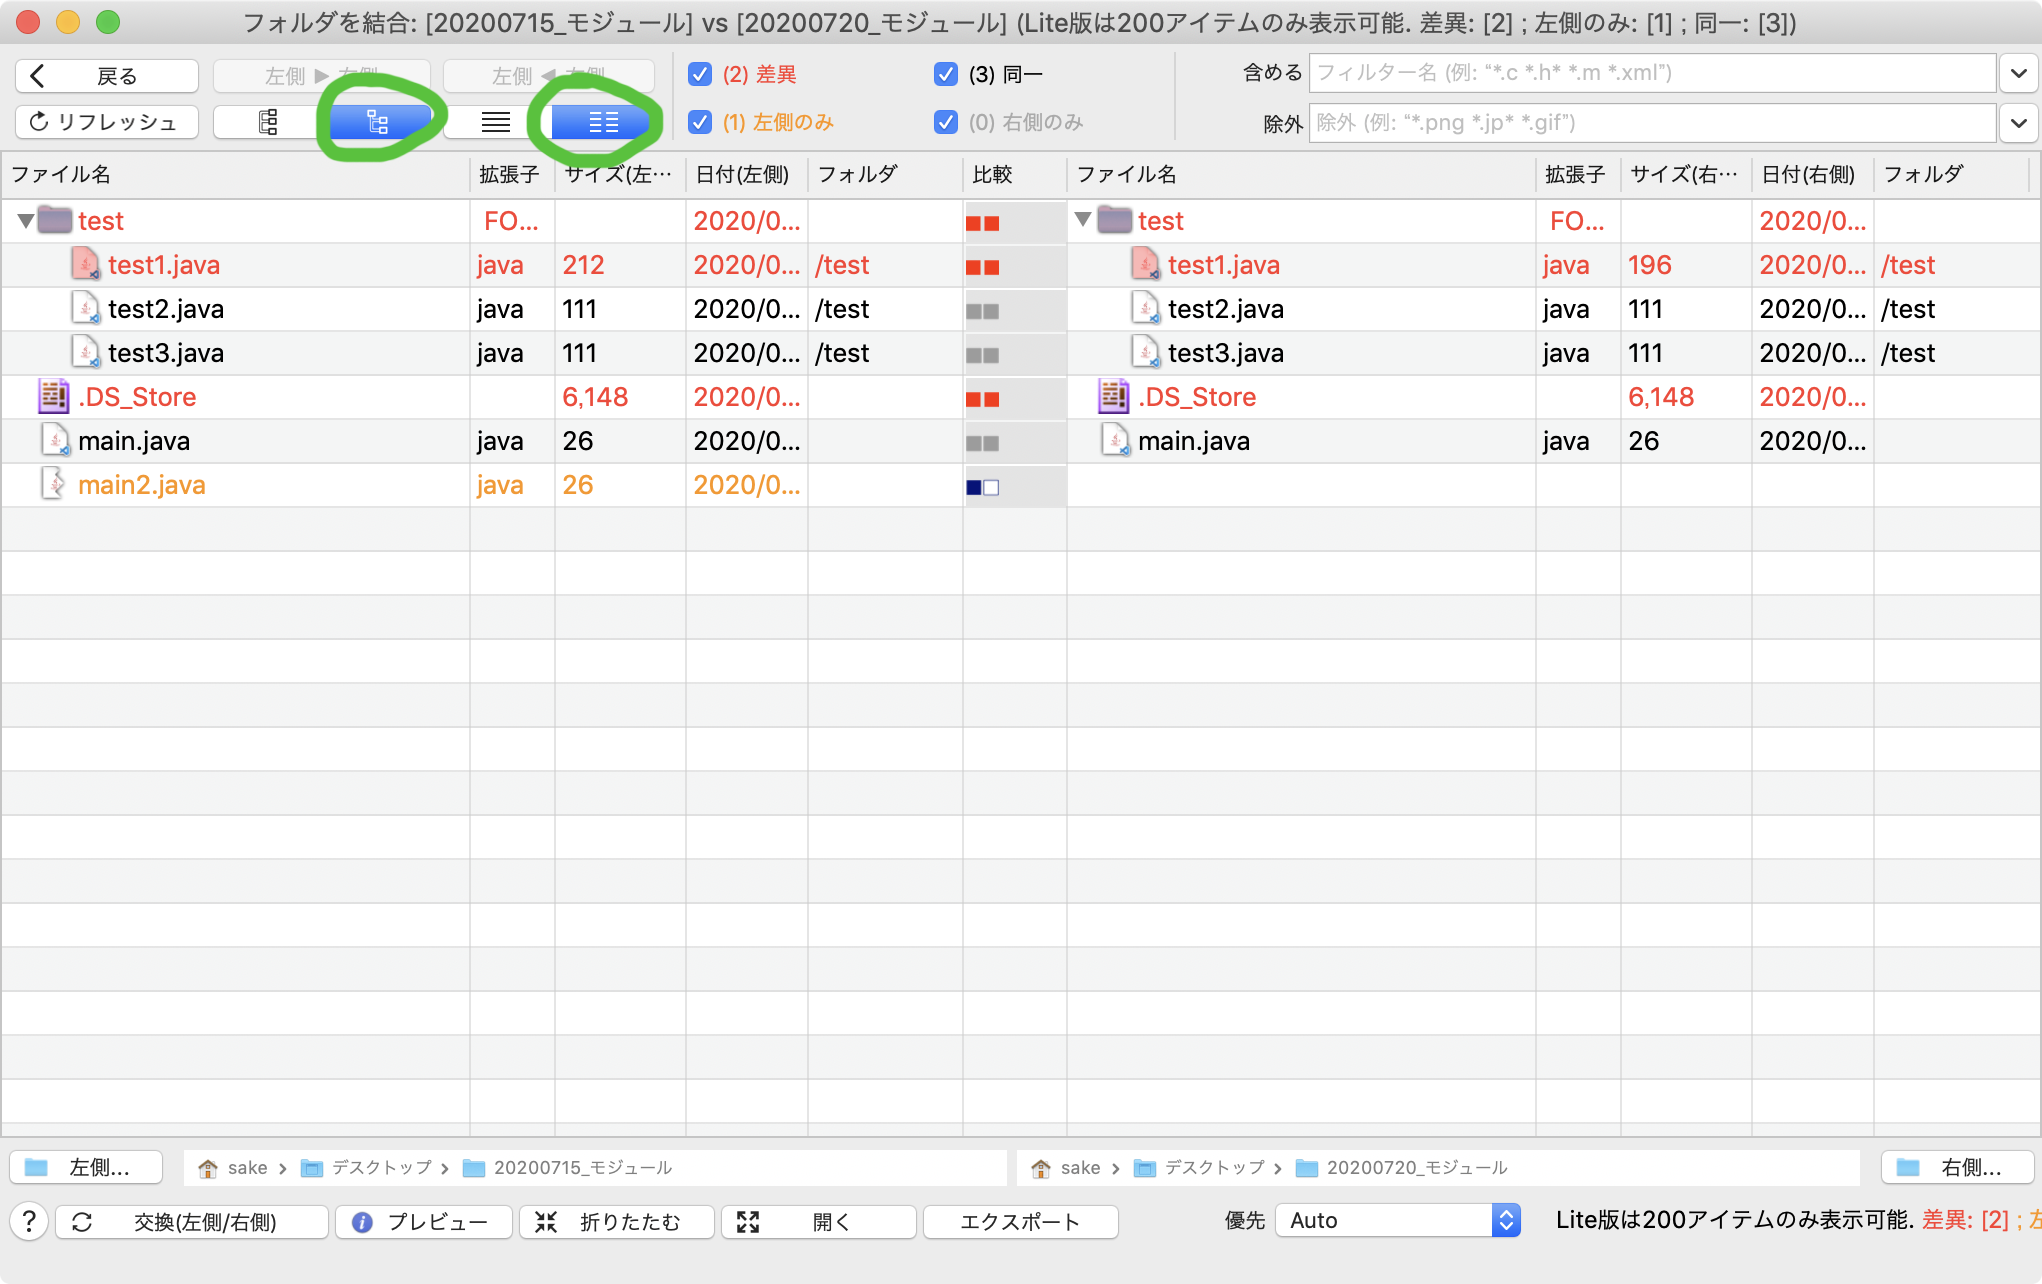Click the main2.java file icon
Screen dimensions: 2042x1284
pyautogui.click(x=53, y=485)
